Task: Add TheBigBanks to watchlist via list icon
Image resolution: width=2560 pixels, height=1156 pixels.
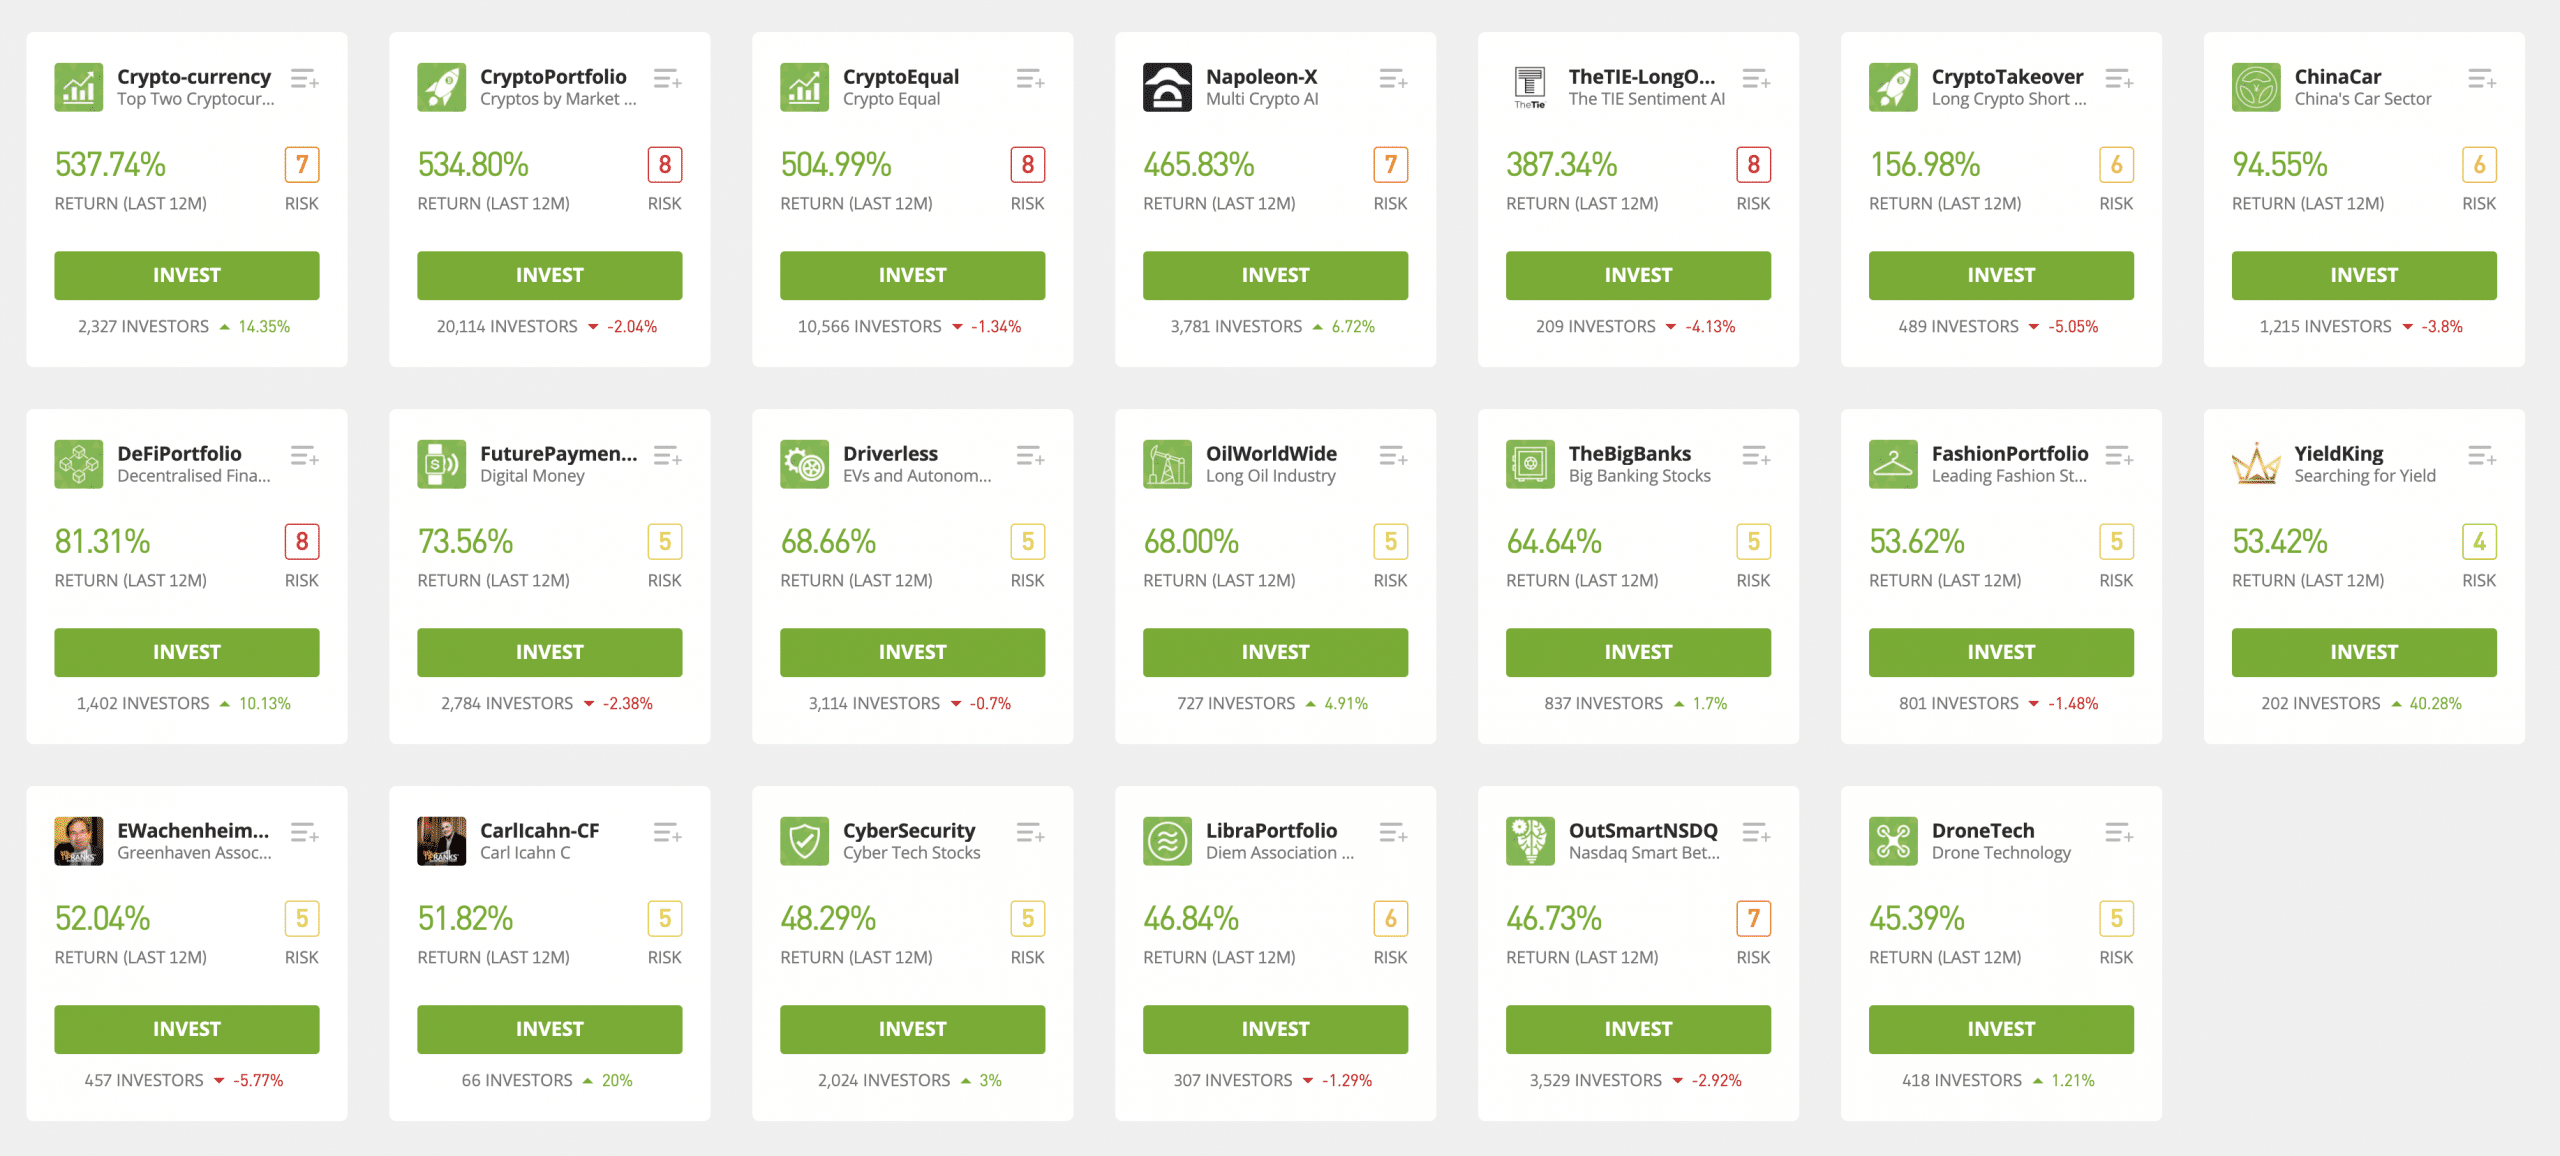Action: 1756,456
